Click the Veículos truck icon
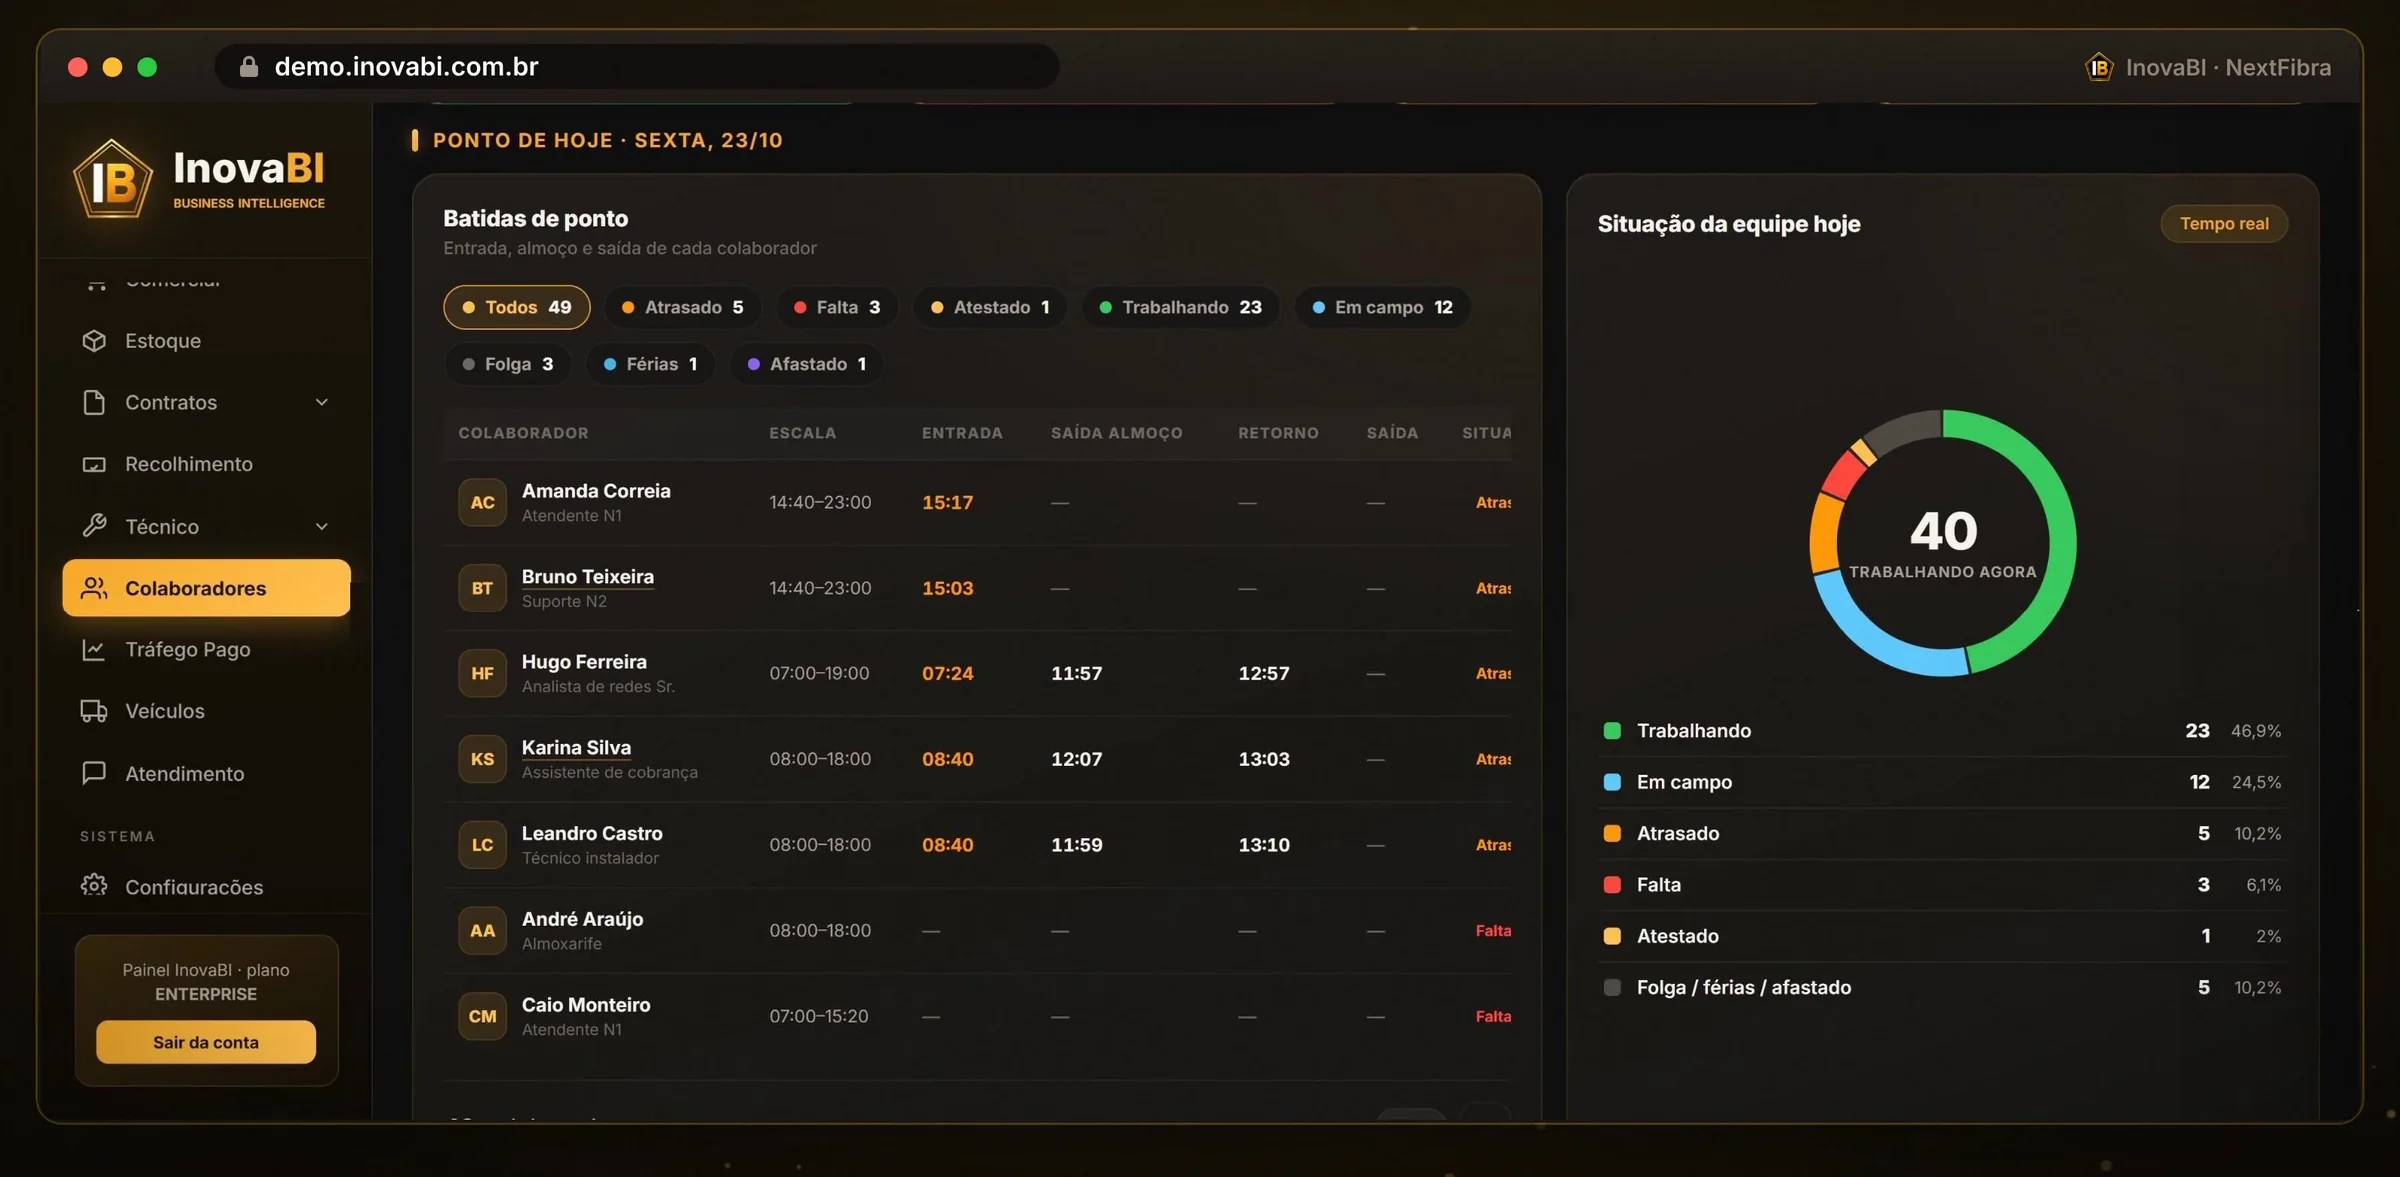Viewport: 2400px width, 1177px height. 94,711
